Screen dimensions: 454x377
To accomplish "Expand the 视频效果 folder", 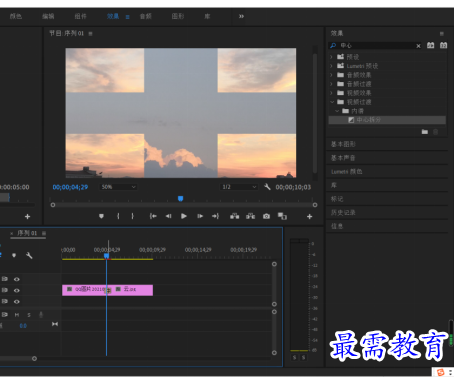I will point(331,93).
